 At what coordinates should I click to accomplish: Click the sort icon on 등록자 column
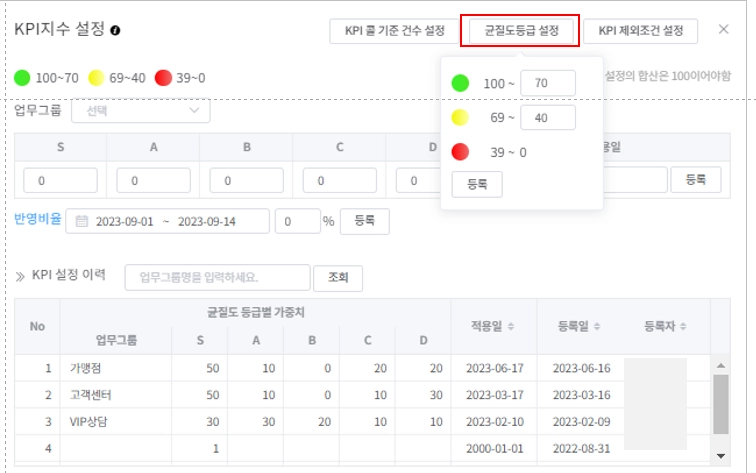pyautogui.click(x=683, y=326)
